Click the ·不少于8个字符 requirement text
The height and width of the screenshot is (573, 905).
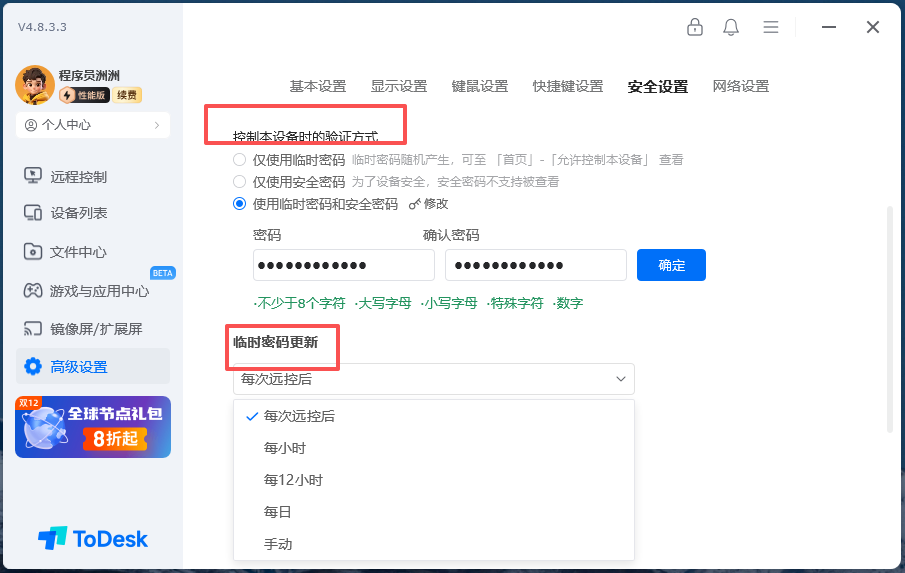[x=300, y=303]
